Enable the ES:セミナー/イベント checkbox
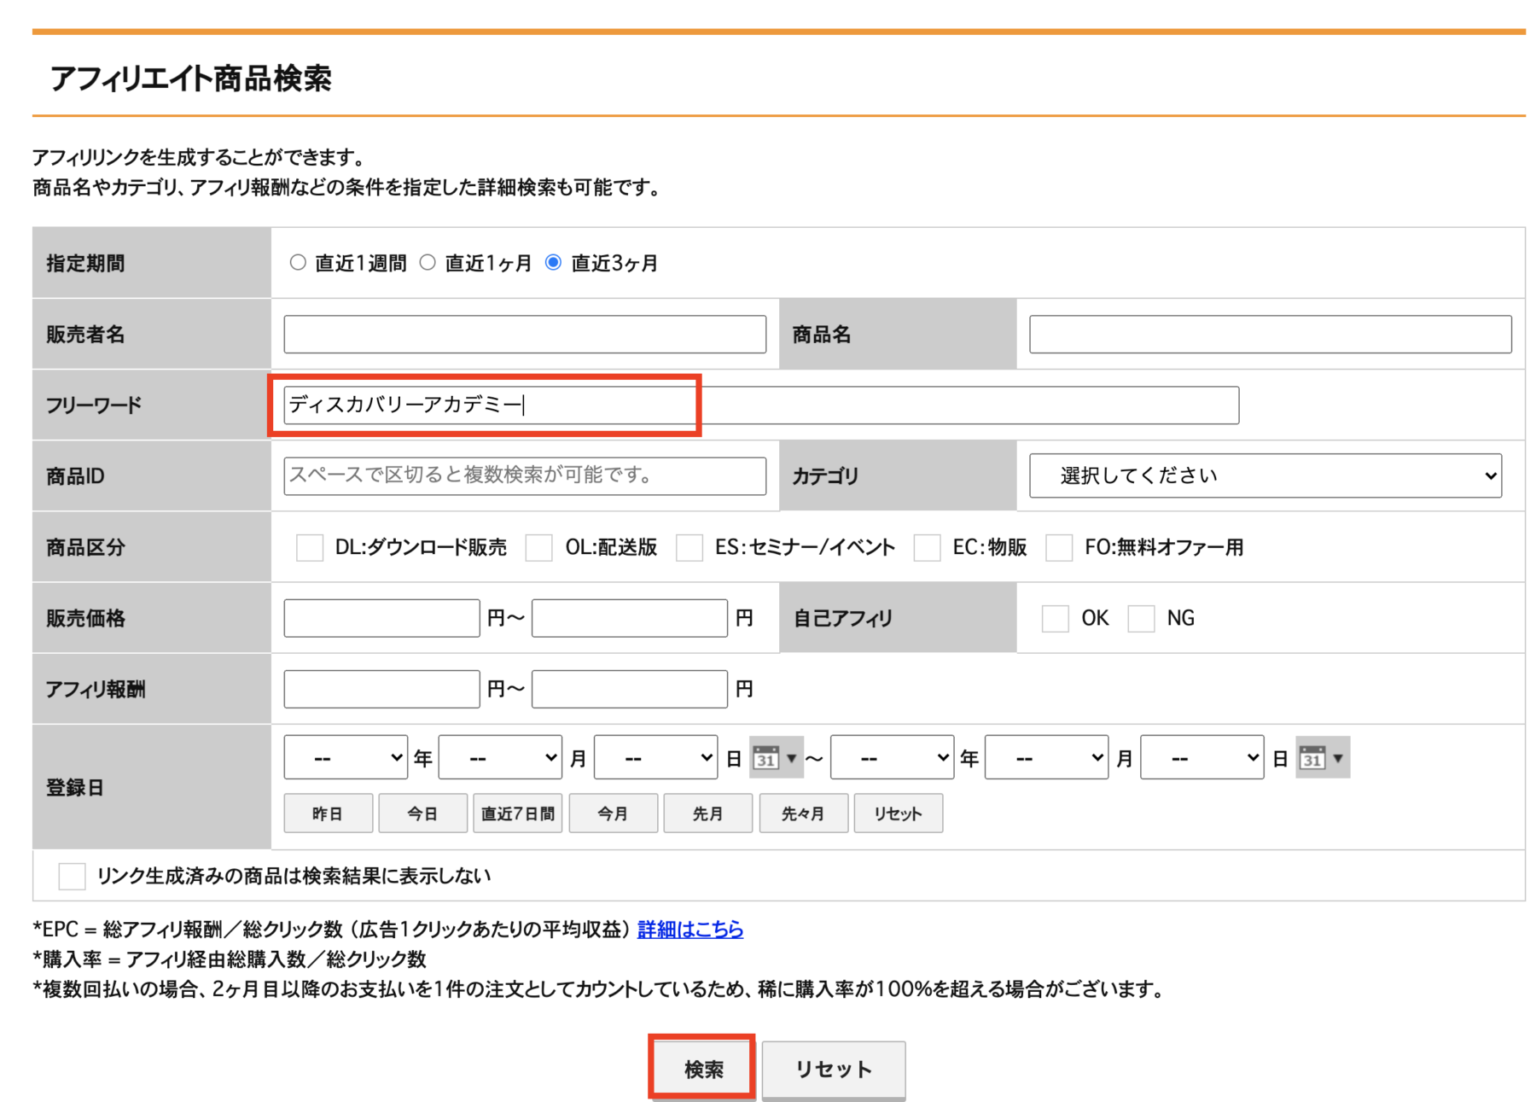1536x1102 pixels. (x=690, y=547)
